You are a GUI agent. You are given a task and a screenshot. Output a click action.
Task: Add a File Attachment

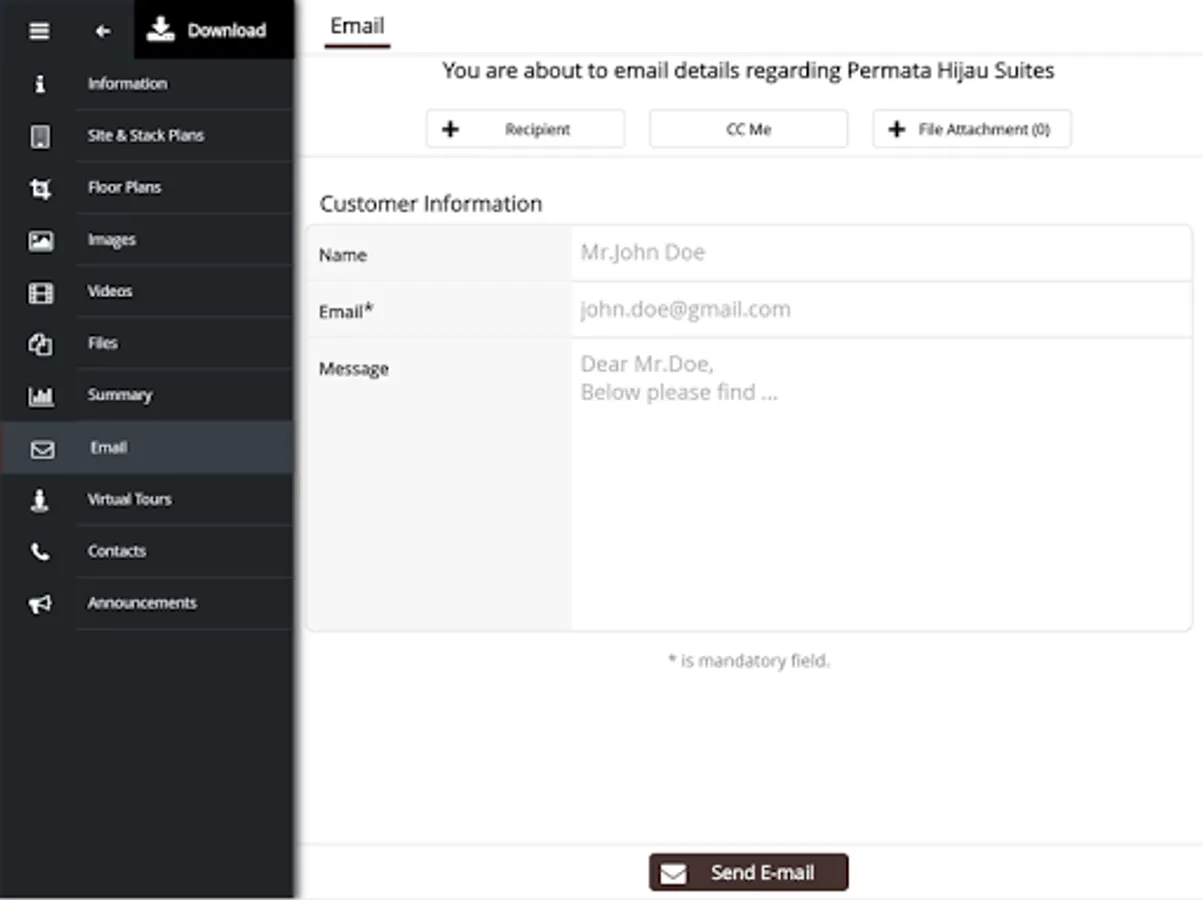tap(971, 129)
